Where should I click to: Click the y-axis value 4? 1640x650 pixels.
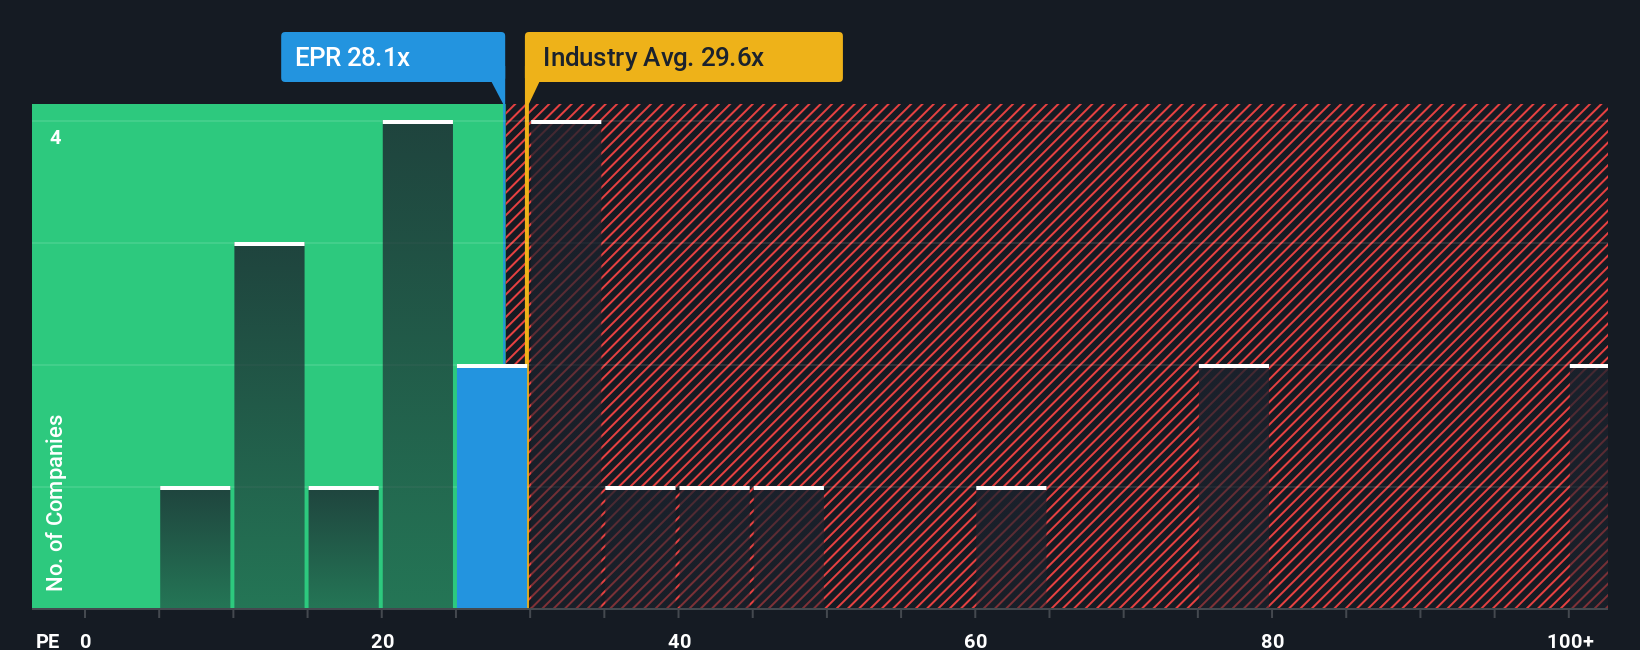coord(56,137)
